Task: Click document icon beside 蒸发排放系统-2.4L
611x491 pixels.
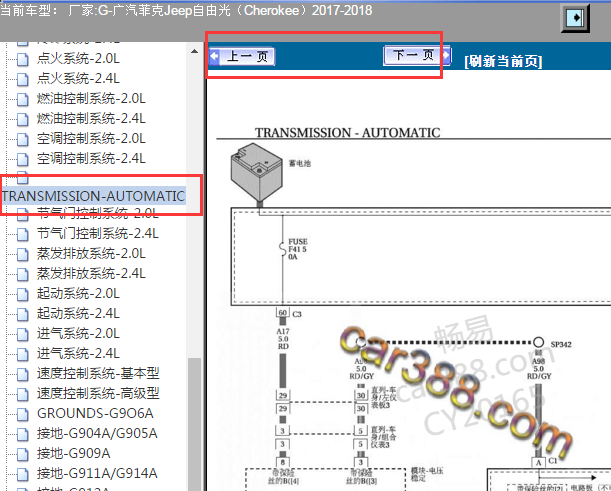Action: 23,274
